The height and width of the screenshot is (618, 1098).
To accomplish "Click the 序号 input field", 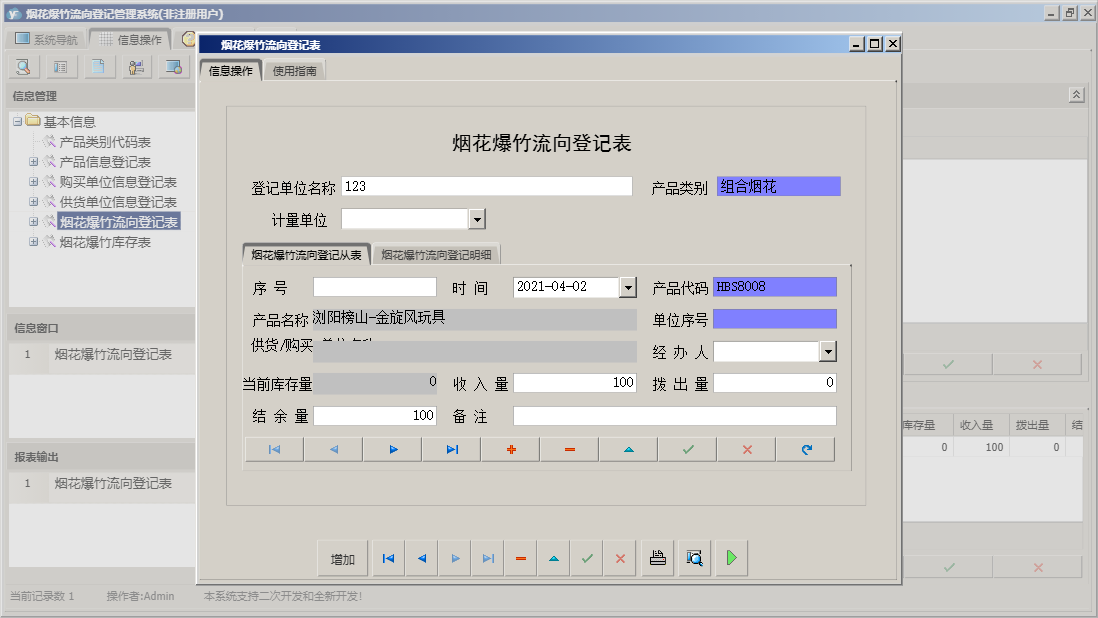I will pyautogui.click(x=375, y=287).
